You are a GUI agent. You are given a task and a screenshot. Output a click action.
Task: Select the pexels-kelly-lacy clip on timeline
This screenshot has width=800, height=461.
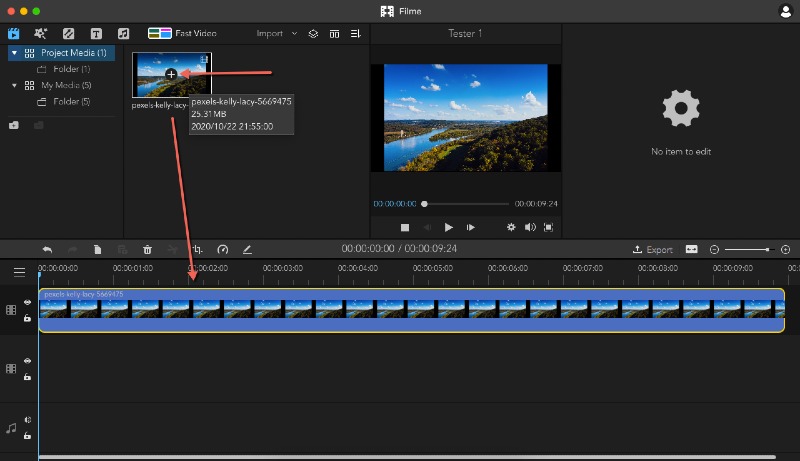point(412,311)
